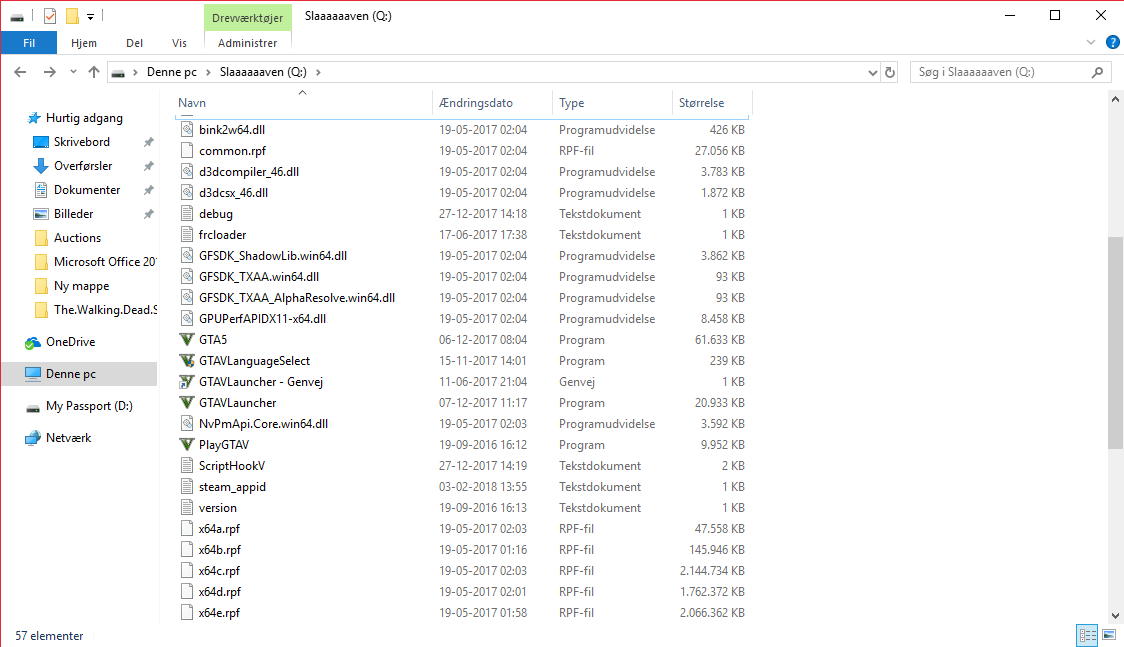Select the d3dcompiler_46.dll file name
The height and width of the screenshot is (647, 1124).
click(x=249, y=172)
